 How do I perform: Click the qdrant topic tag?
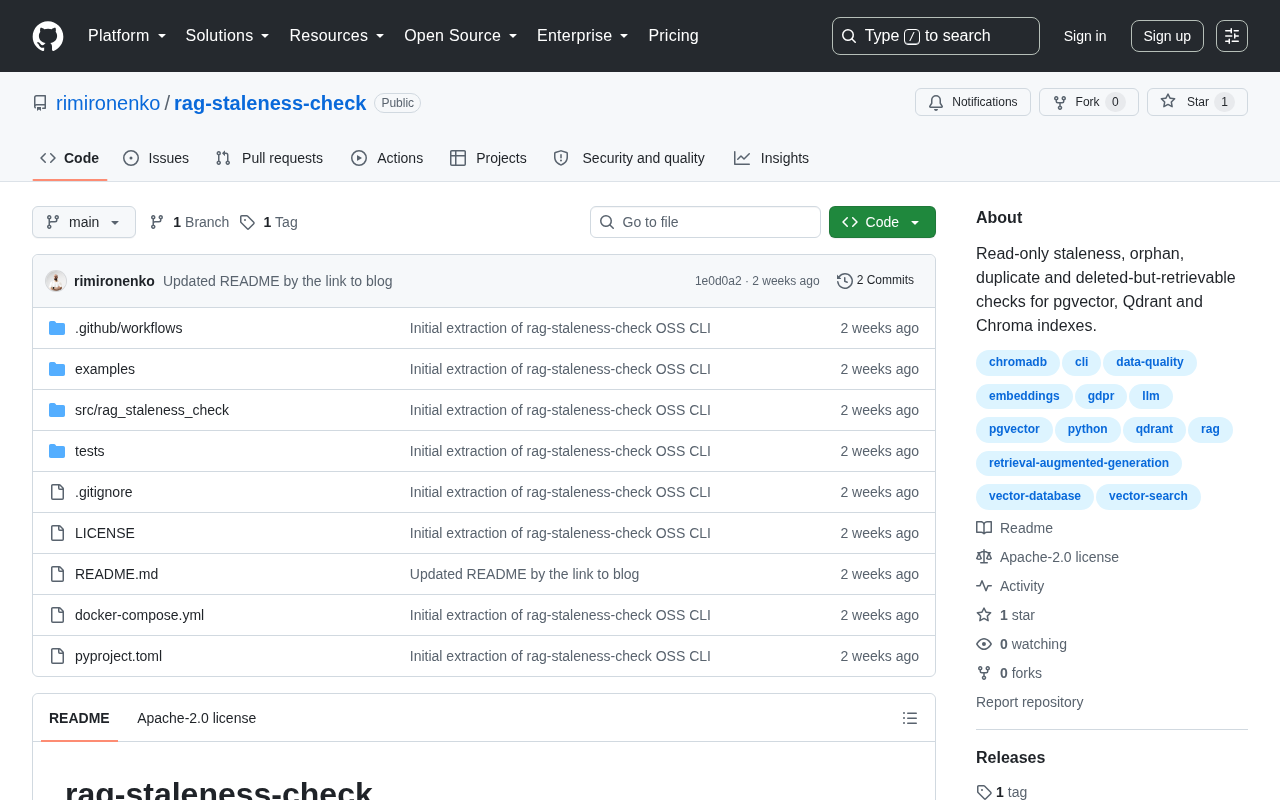[1154, 429]
